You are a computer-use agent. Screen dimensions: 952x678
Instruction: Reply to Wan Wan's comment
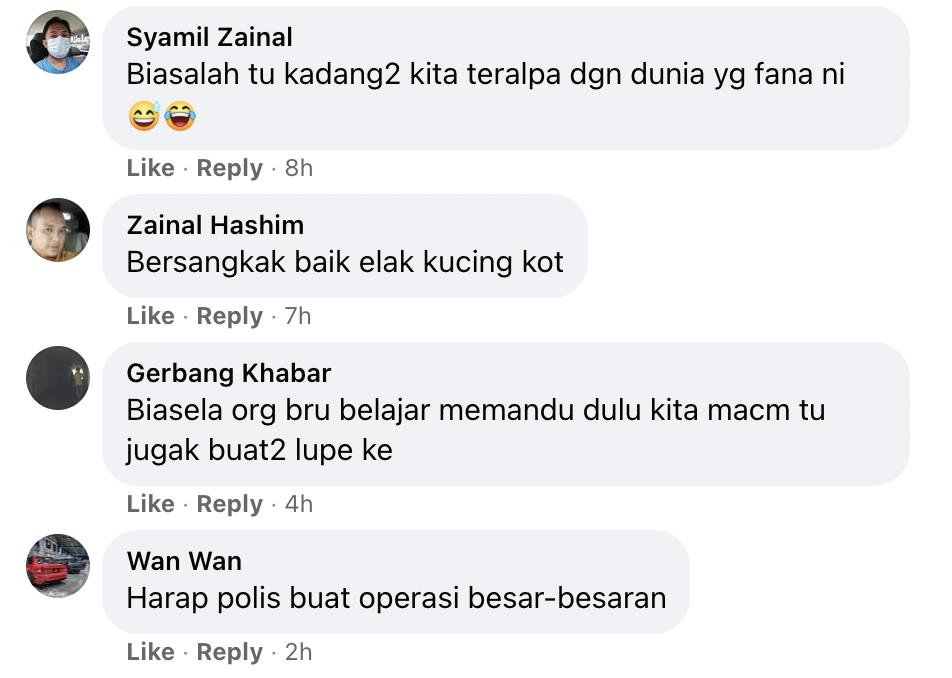point(229,652)
